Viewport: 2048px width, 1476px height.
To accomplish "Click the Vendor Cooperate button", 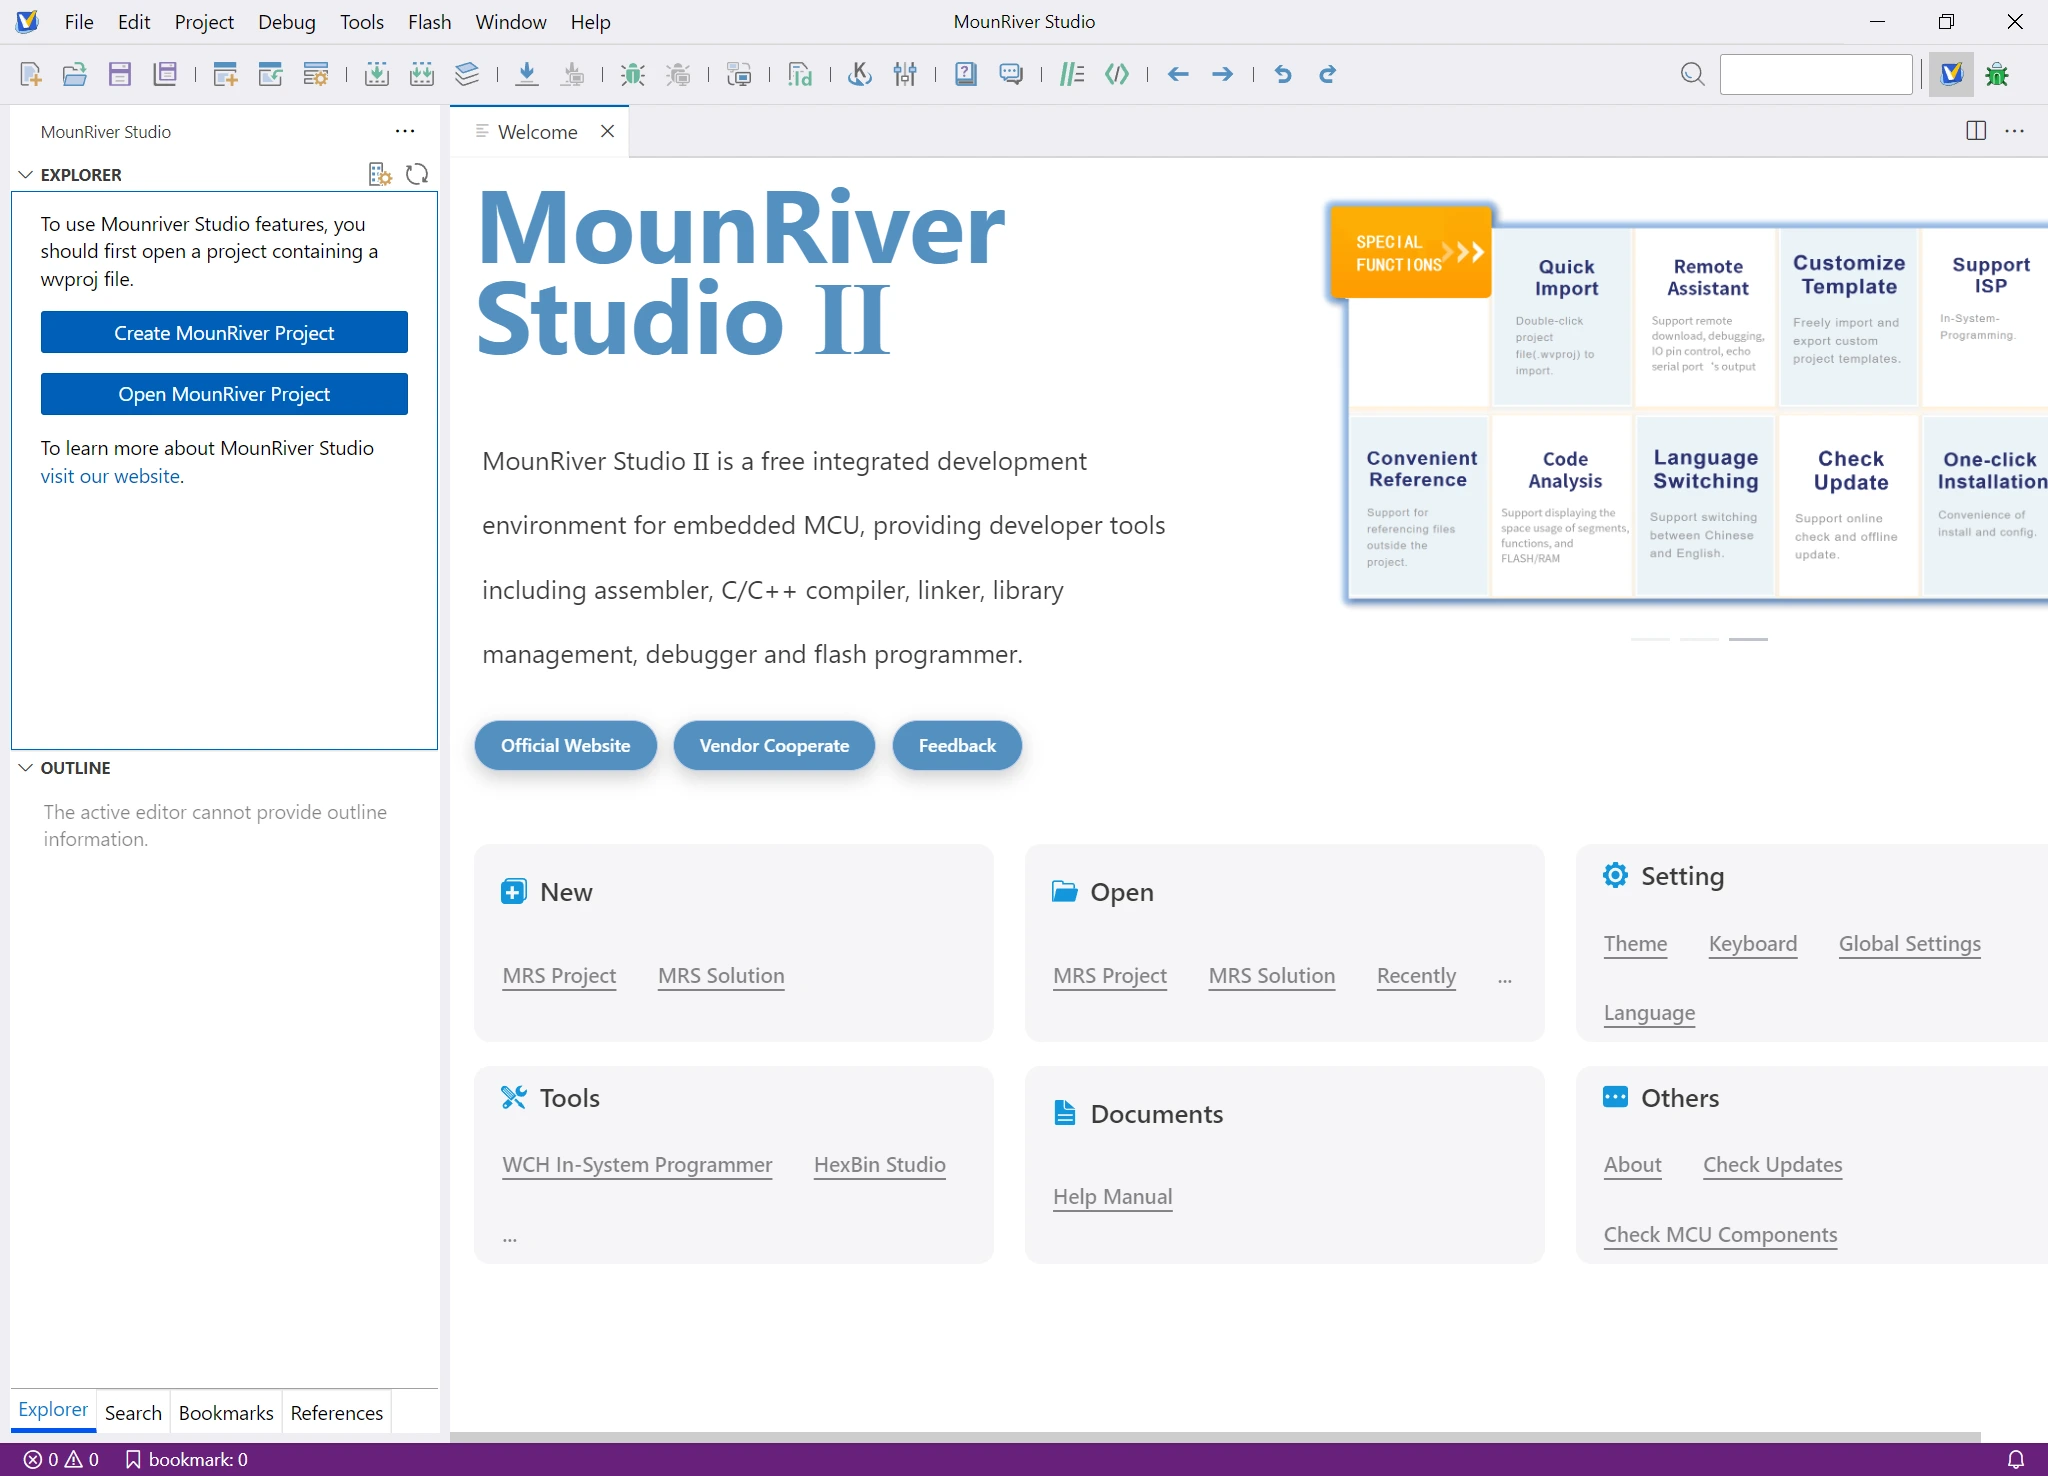I will point(775,745).
